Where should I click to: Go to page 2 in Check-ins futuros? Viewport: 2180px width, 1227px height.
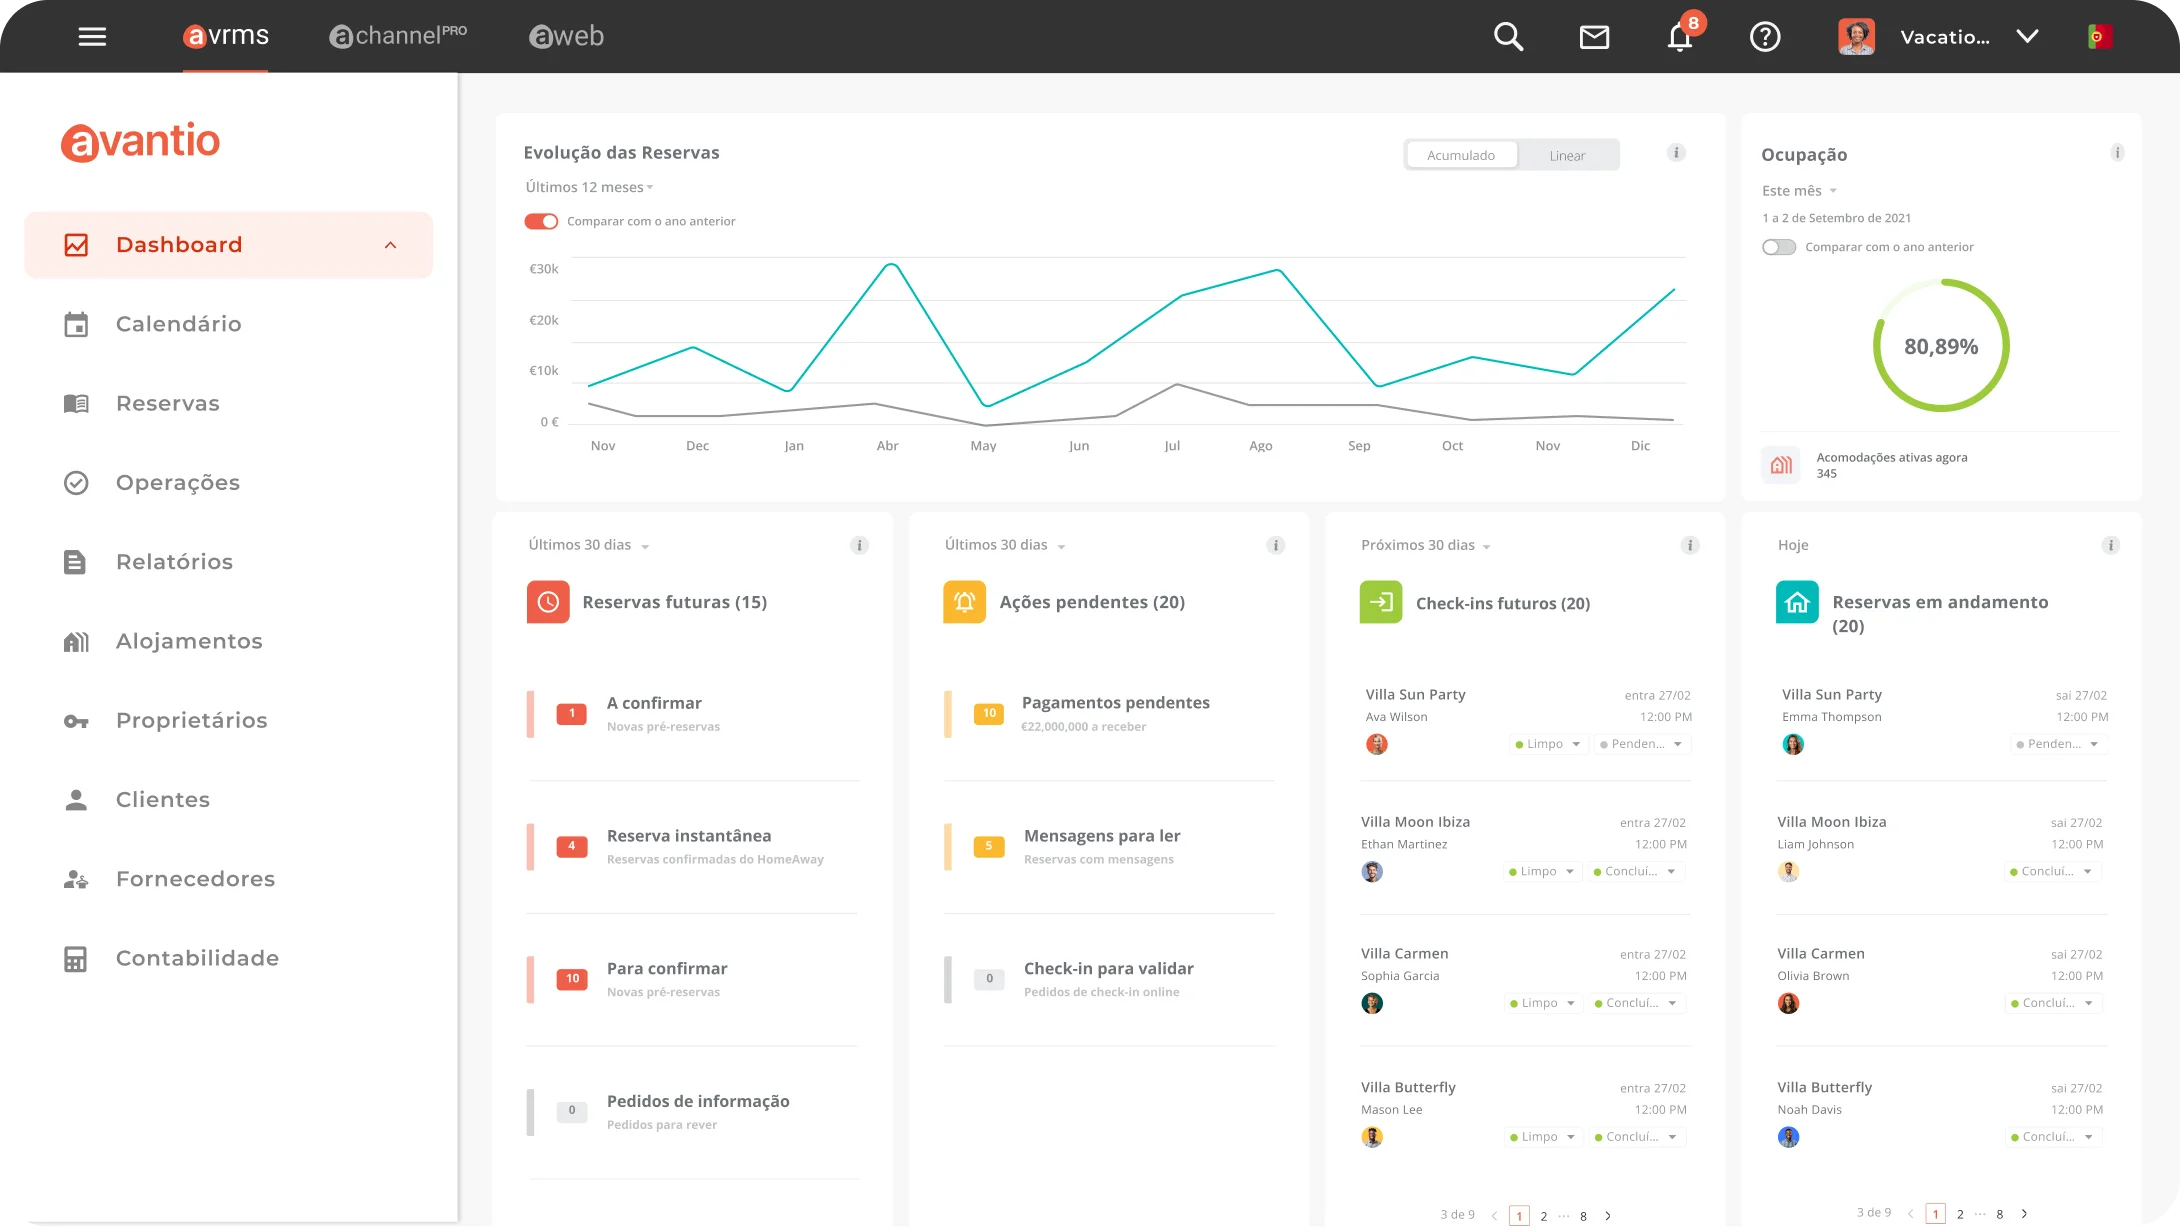pos(1544,1216)
